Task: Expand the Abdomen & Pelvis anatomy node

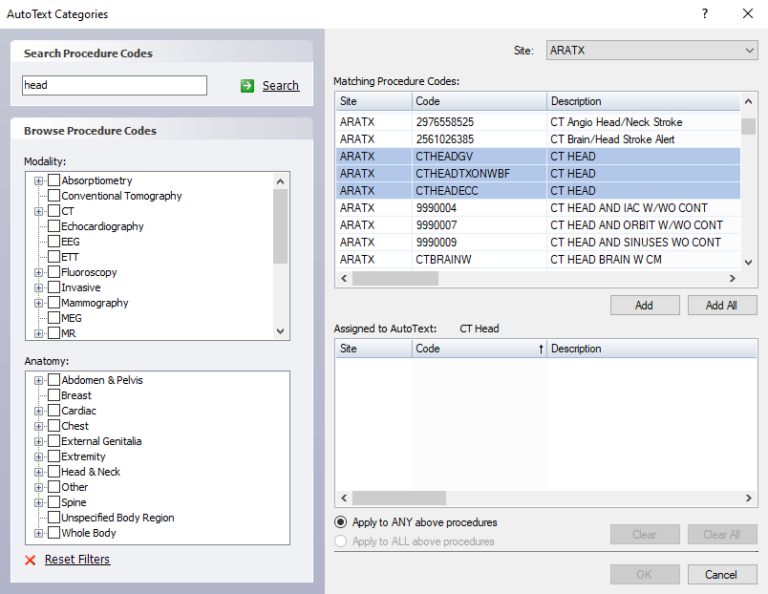Action: (x=39, y=380)
